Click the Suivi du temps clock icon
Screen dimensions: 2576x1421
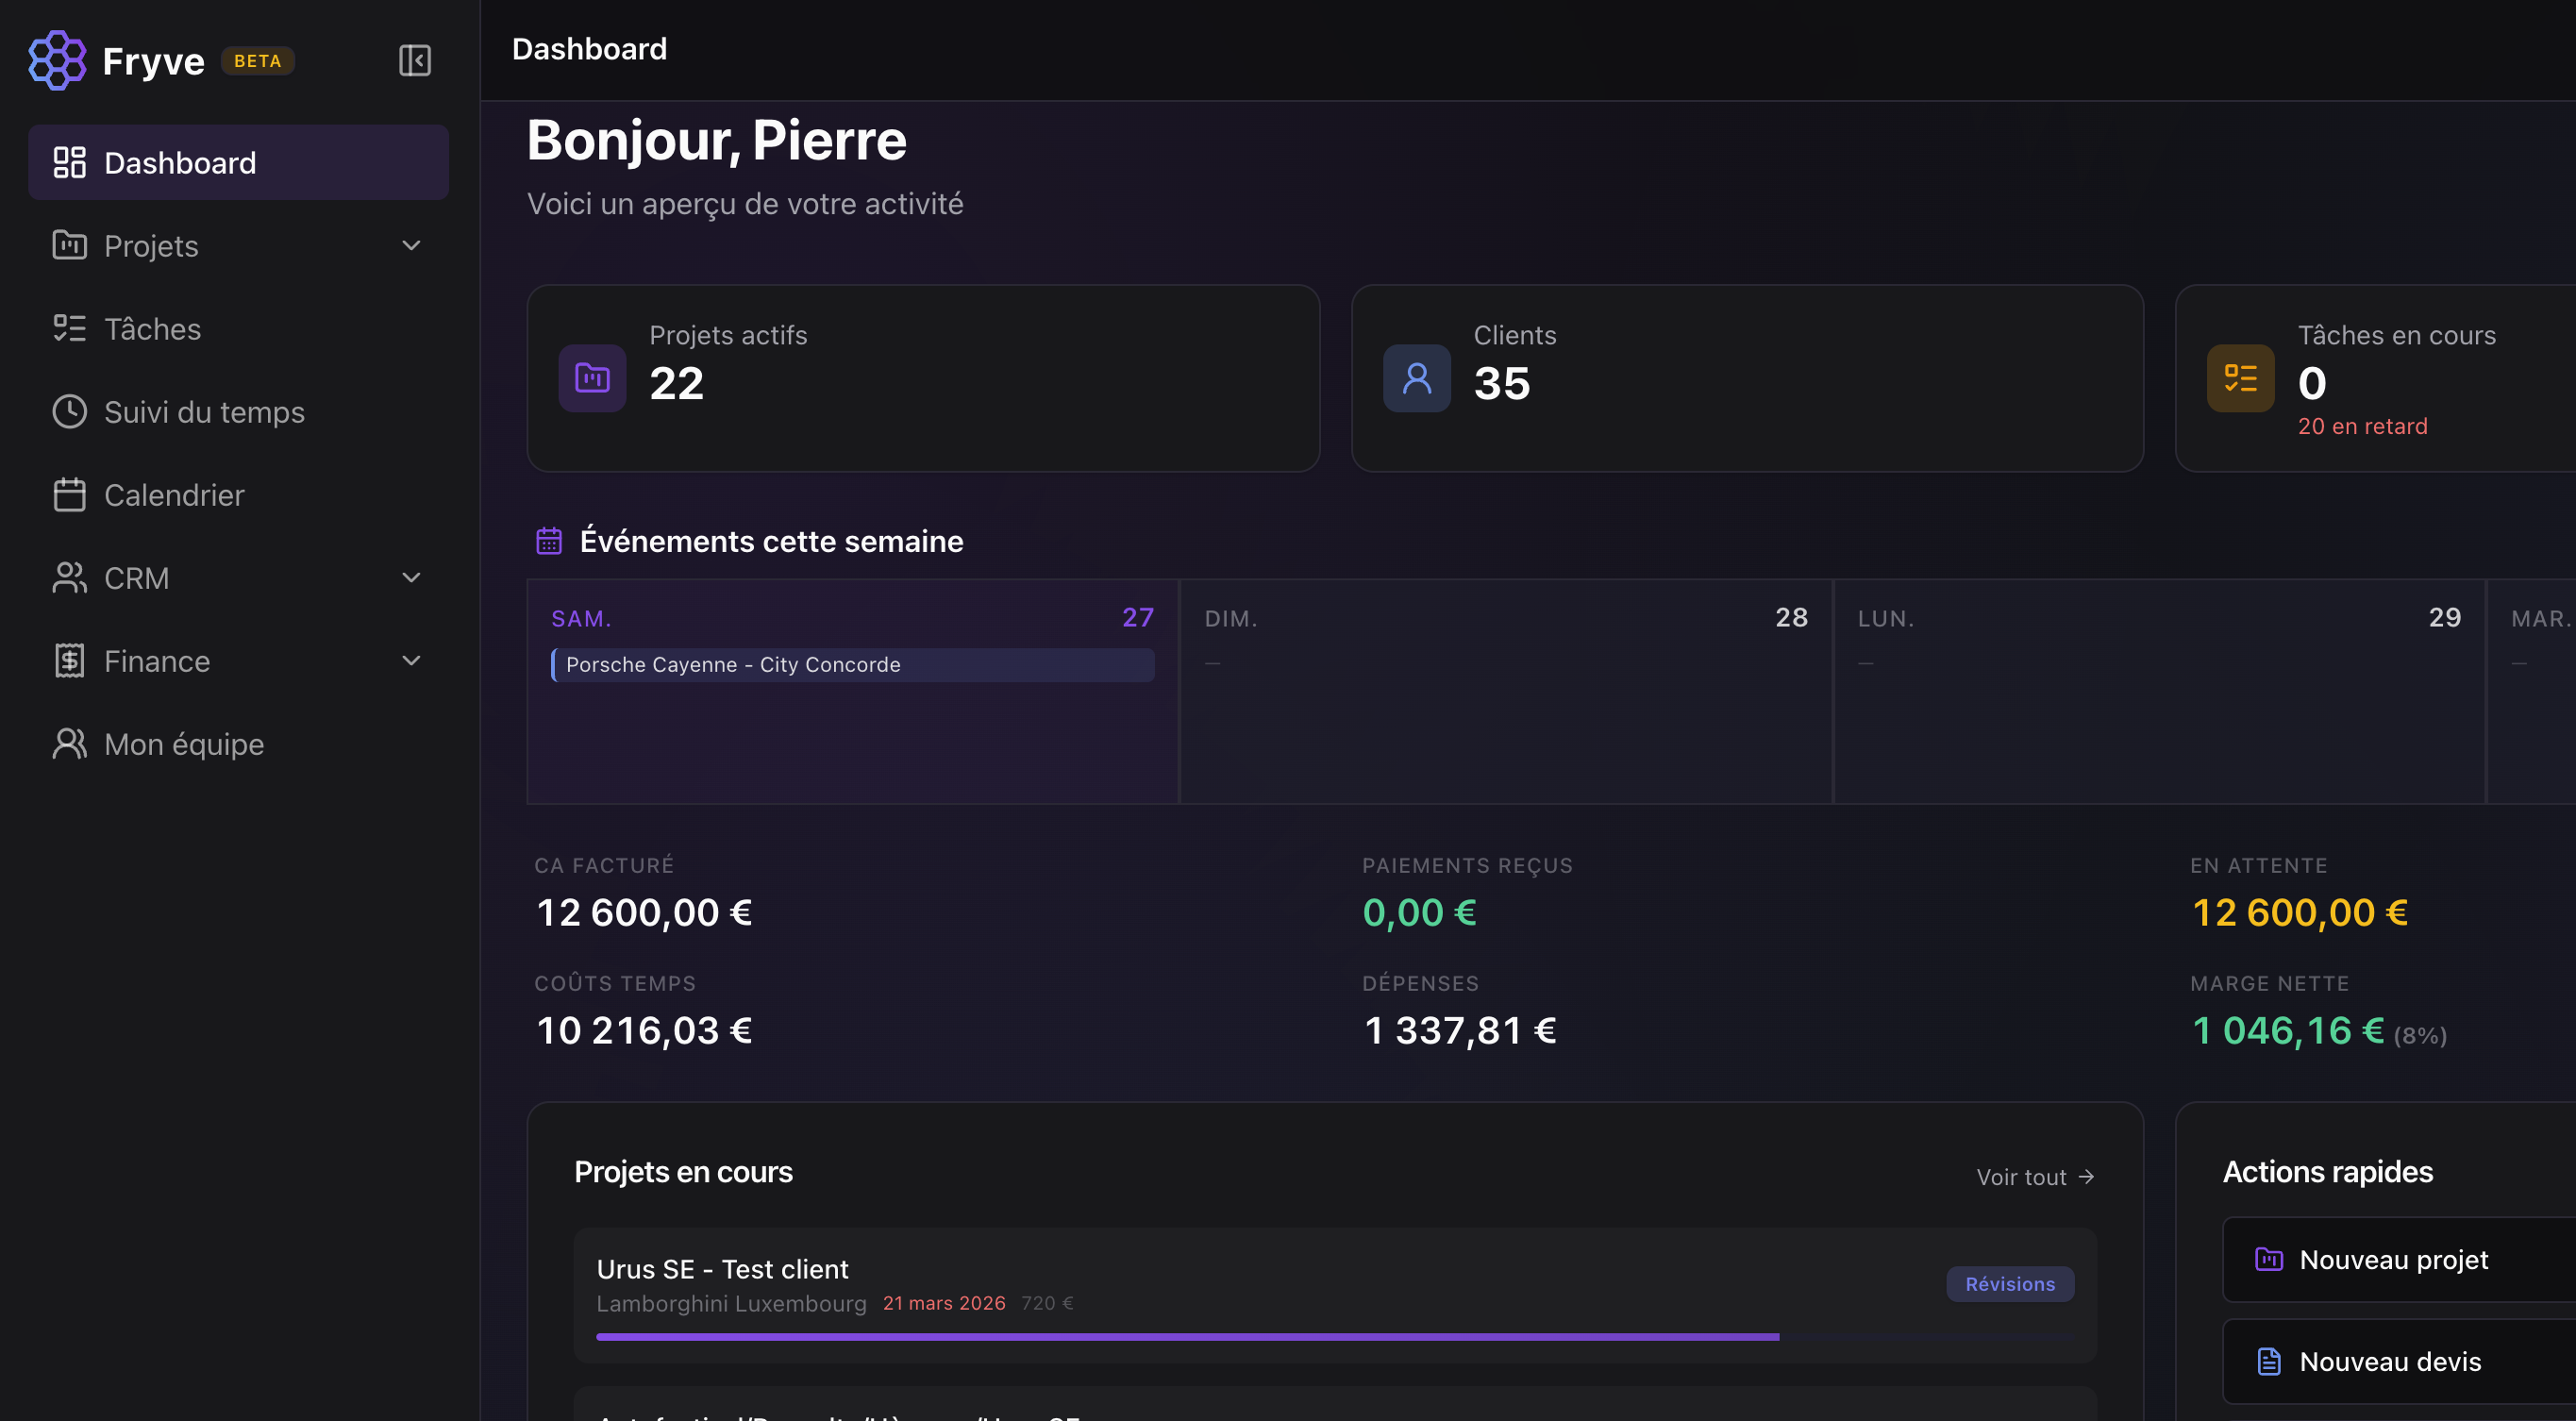[x=69, y=412]
